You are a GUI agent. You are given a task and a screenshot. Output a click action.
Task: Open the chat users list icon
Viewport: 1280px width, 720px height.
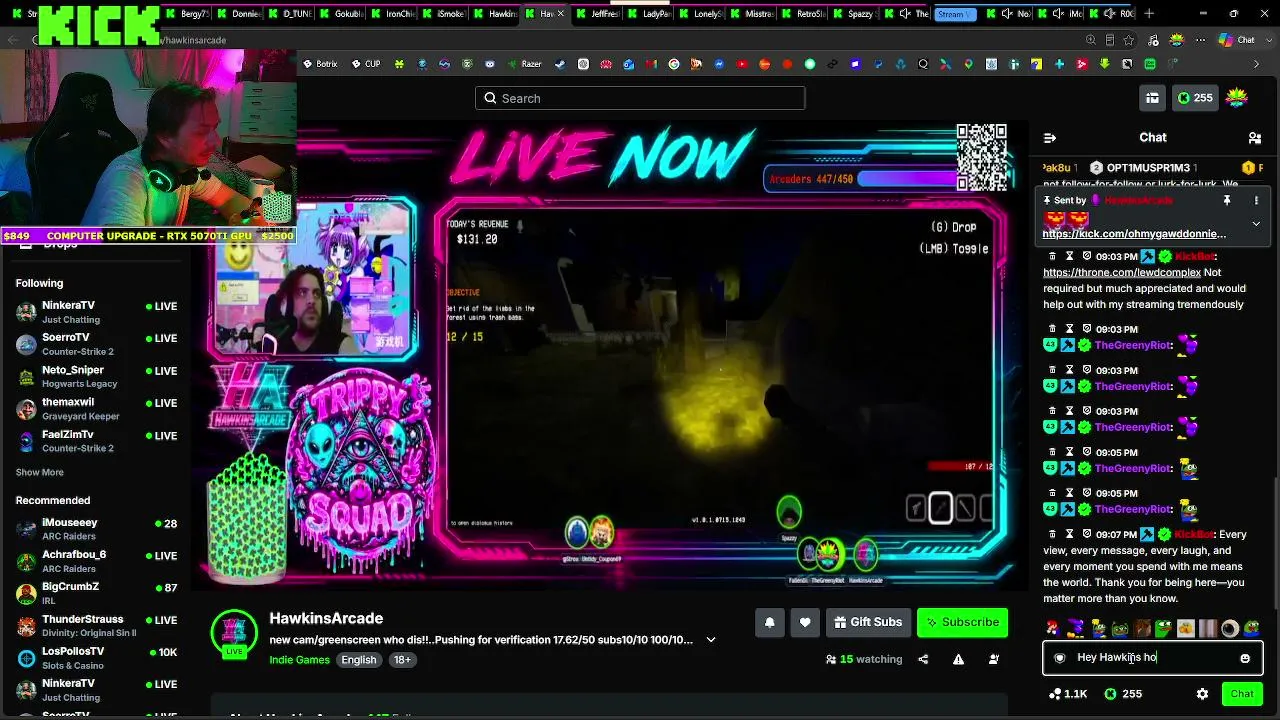(x=1255, y=138)
